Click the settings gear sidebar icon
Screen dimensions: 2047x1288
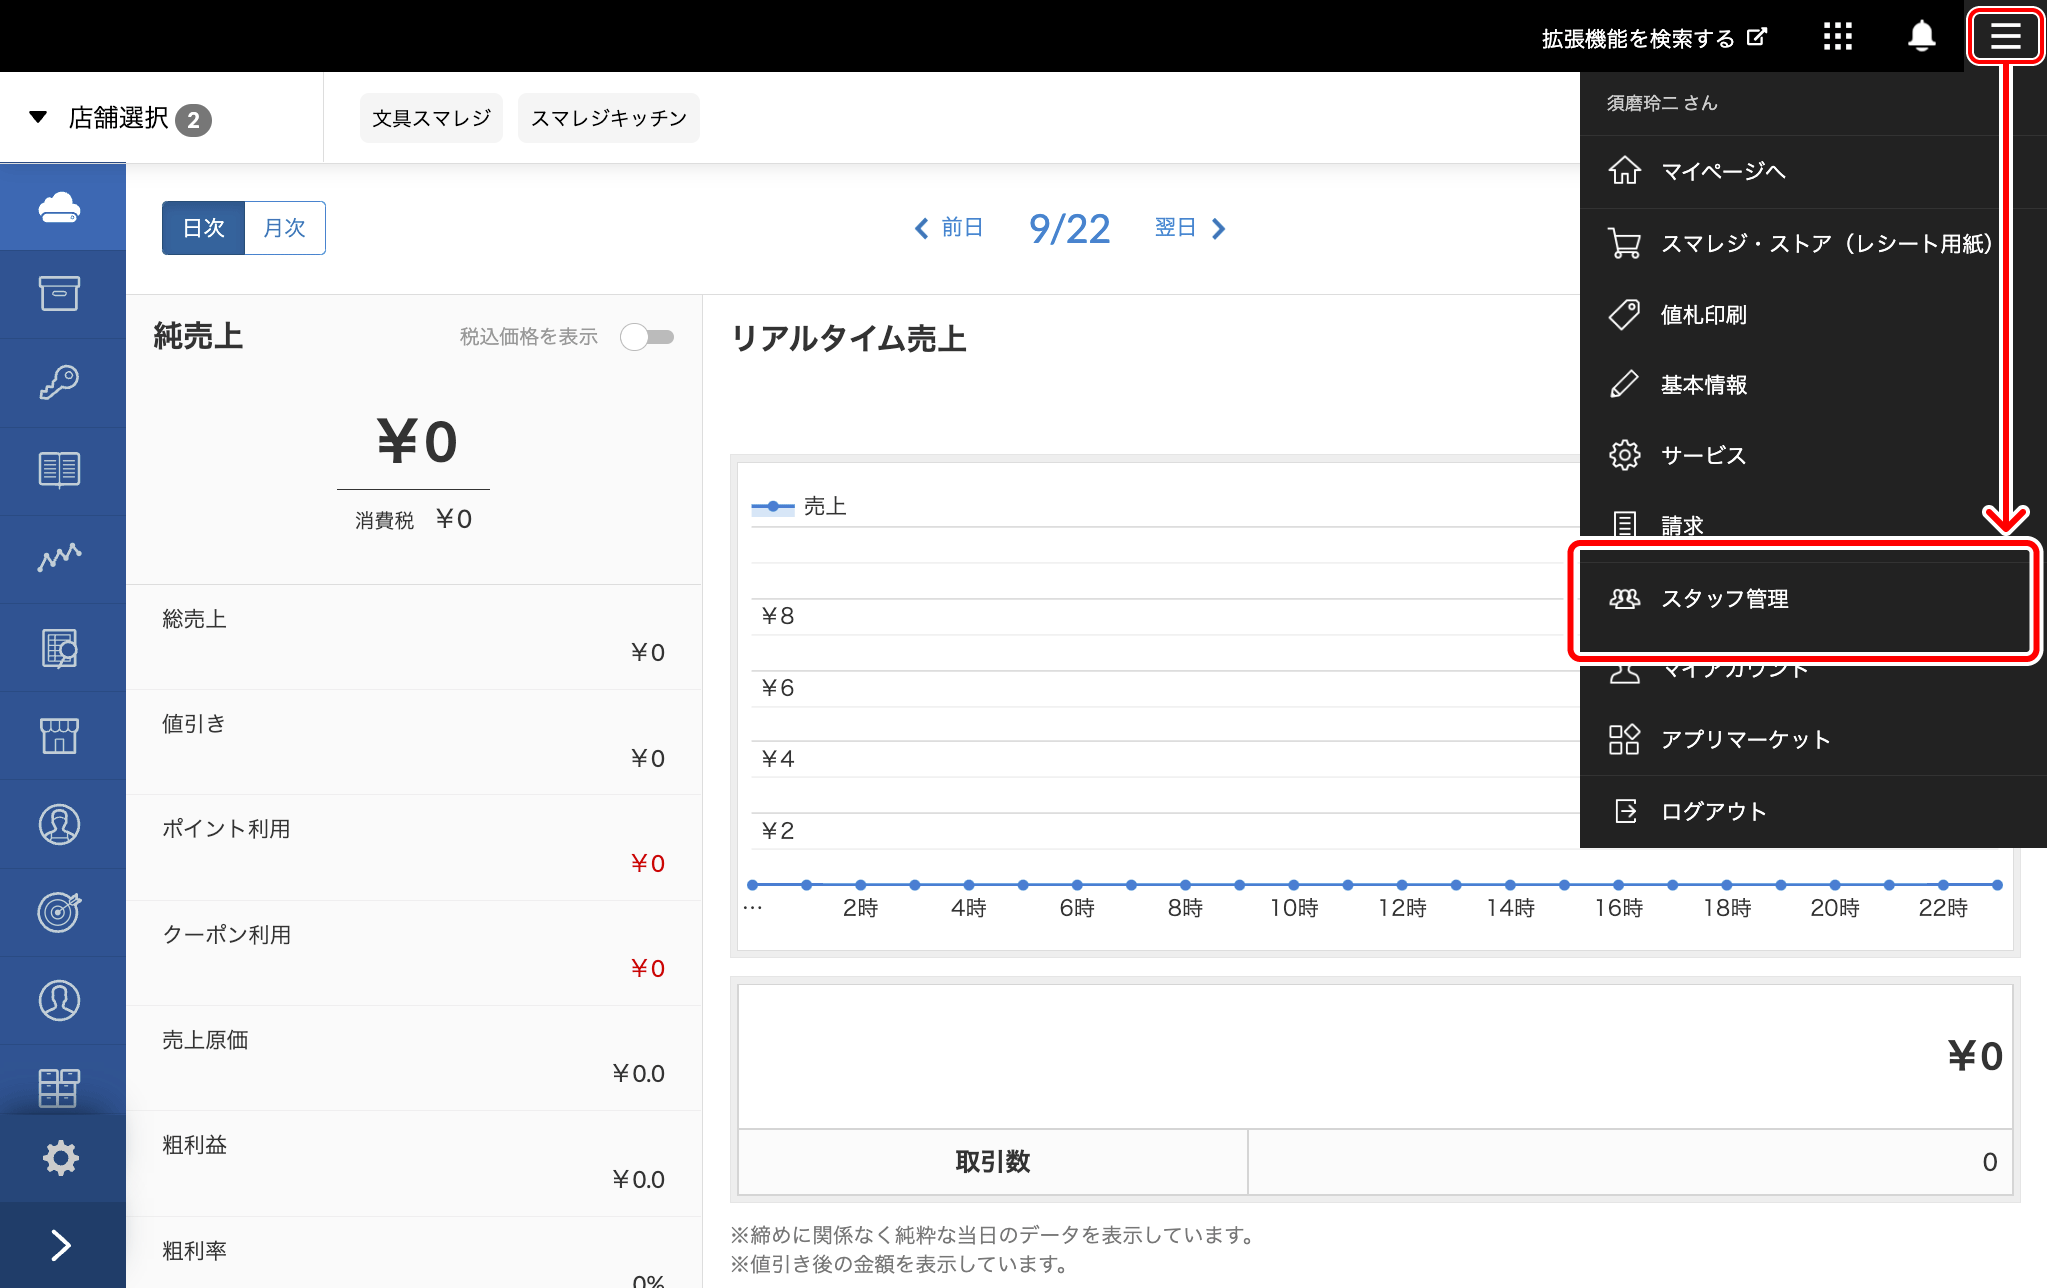click(x=60, y=1158)
